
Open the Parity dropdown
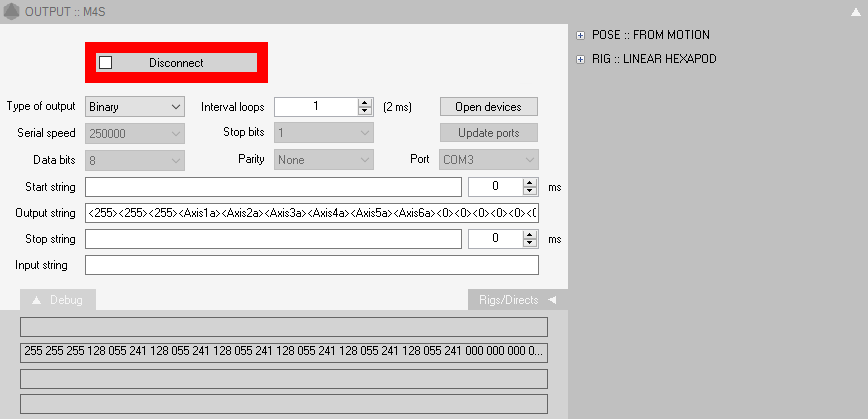tap(324, 160)
